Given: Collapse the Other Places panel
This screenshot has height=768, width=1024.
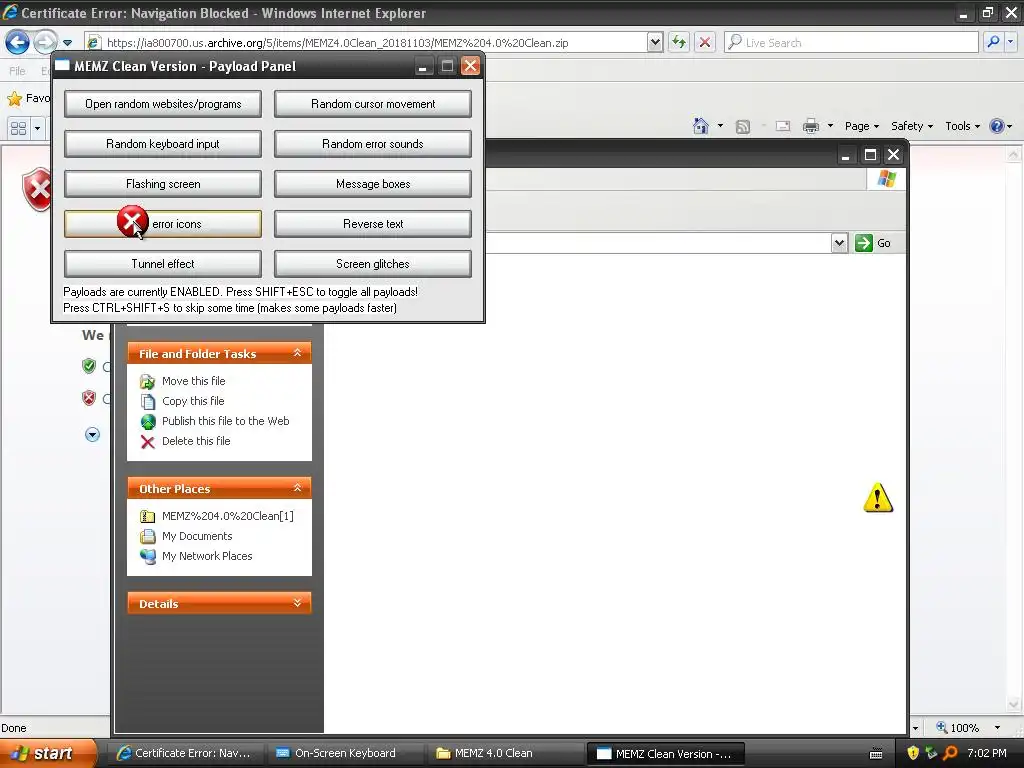Looking at the screenshot, I should click(297, 488).
